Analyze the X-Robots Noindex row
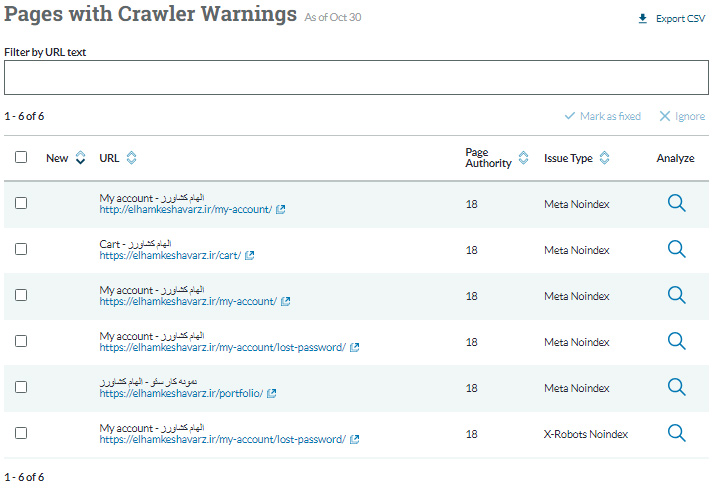 coord(676,433)
